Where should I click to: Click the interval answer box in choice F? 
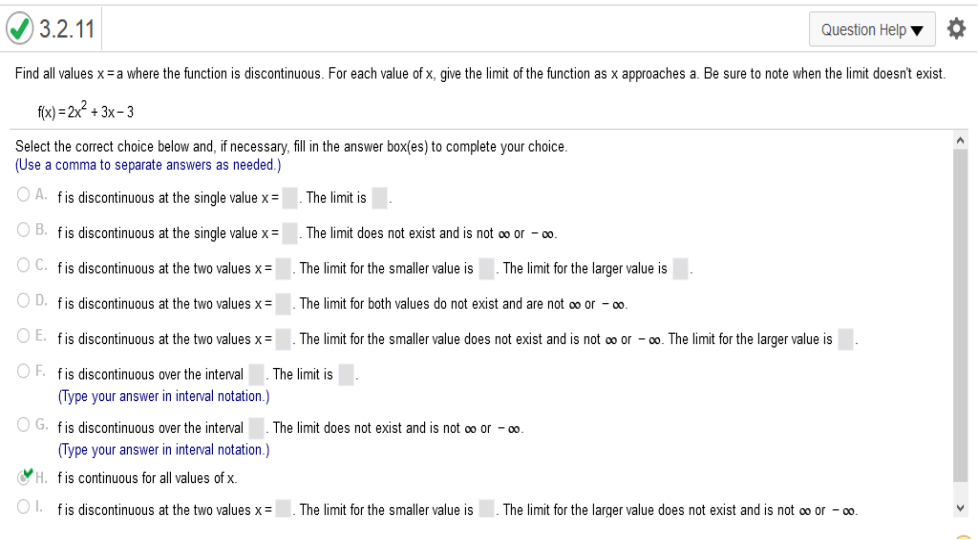[x=256, y=375]
